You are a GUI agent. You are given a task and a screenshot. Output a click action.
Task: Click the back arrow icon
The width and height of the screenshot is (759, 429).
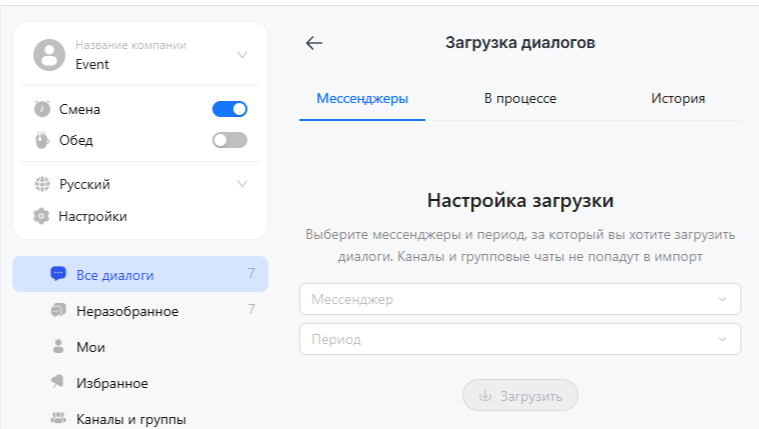314,43
